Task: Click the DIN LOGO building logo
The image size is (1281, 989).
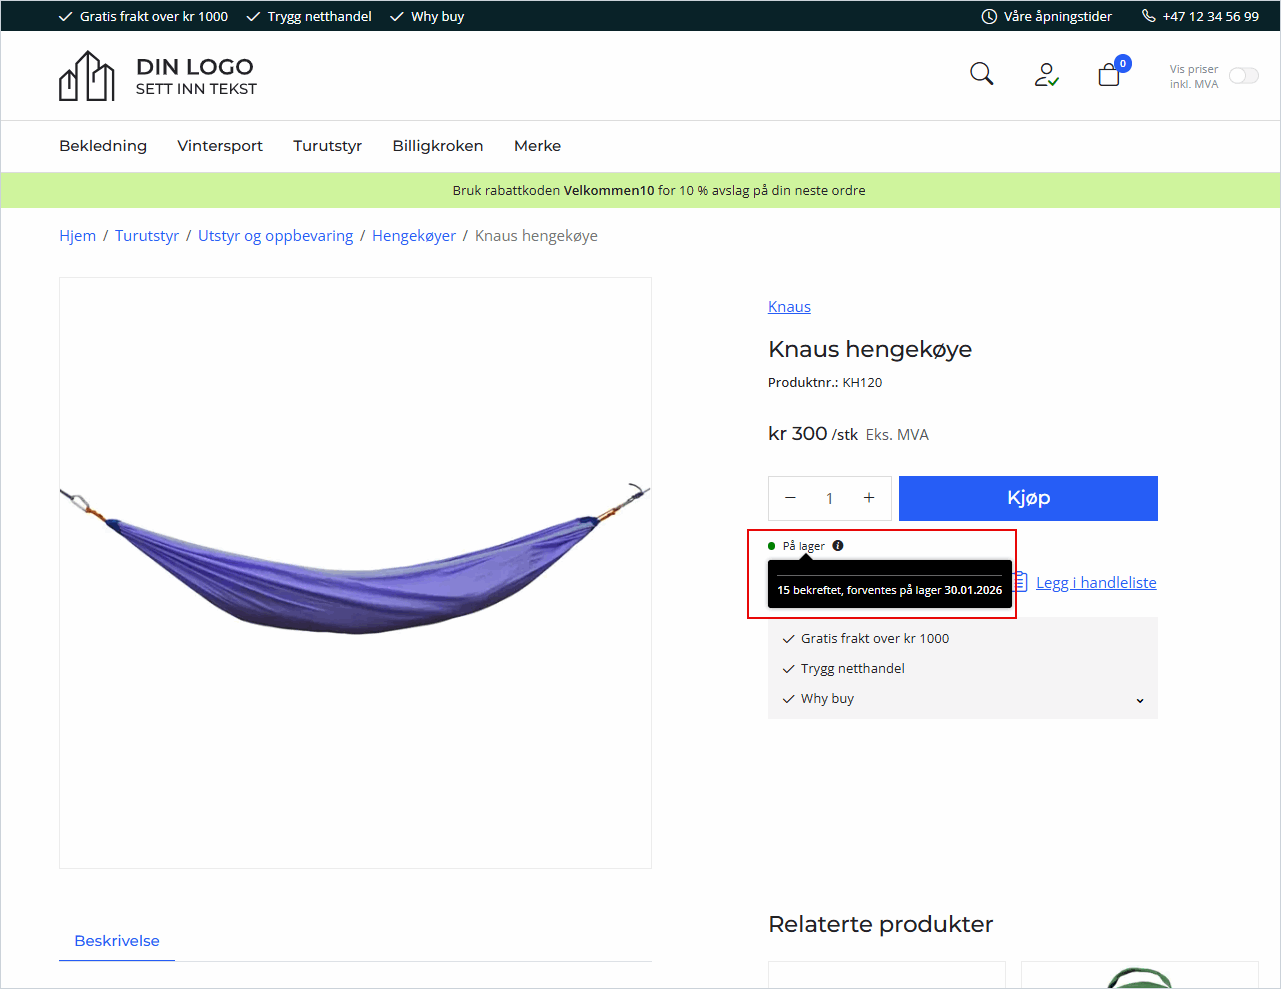Action: (87, 77)
